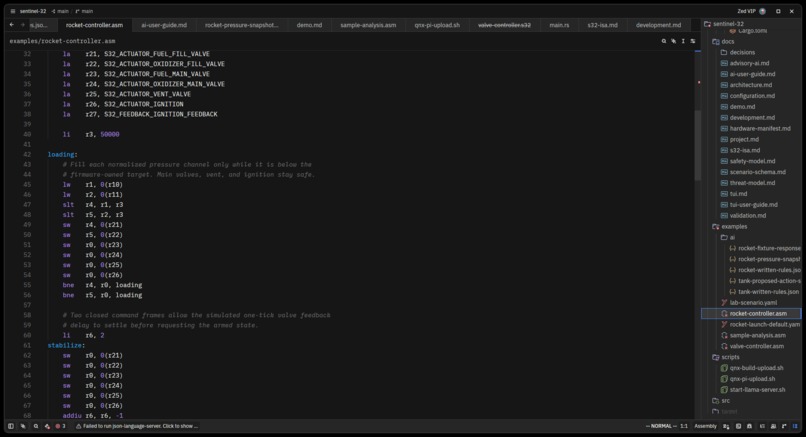Image resolution: width=806 pixels, height=437 pixels.
Task: Click the editor vertical scrollbar thumb
Action: pyautogui.click(x=698, y=145)
